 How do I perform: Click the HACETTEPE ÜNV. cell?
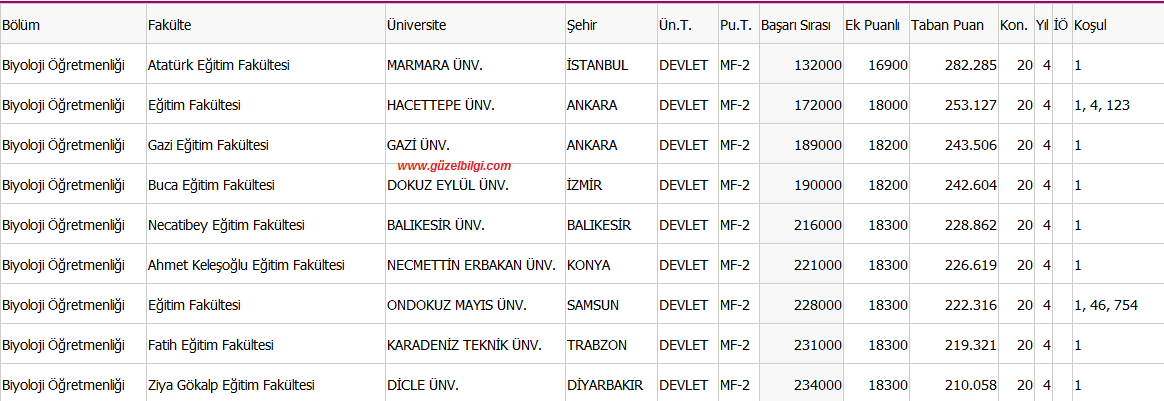tap(441, 105)
